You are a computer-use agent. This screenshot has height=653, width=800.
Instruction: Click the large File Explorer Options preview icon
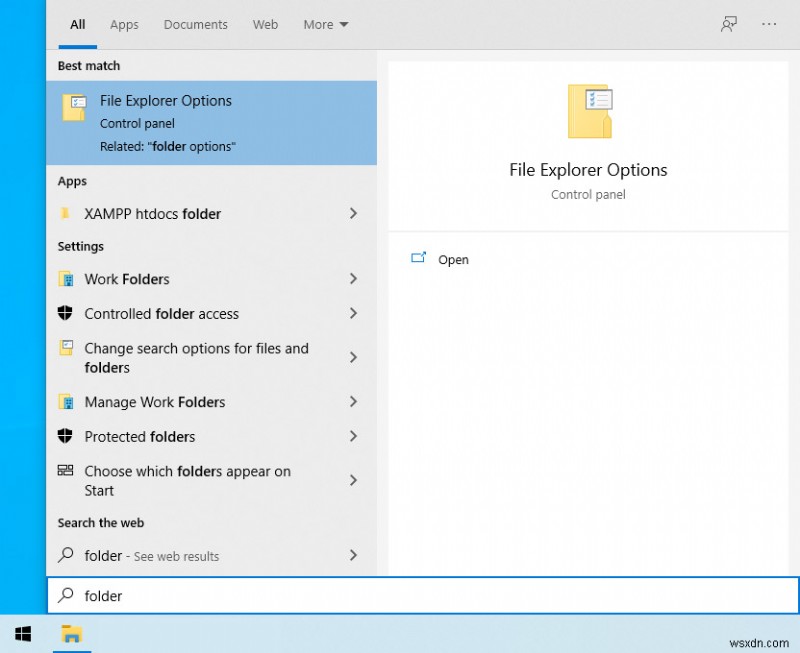point(588,110)
